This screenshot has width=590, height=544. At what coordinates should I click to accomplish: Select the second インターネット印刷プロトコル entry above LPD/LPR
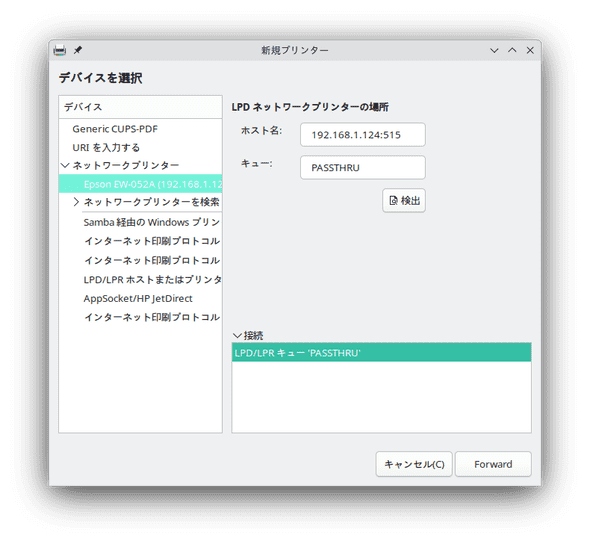[x=140, y=260]
